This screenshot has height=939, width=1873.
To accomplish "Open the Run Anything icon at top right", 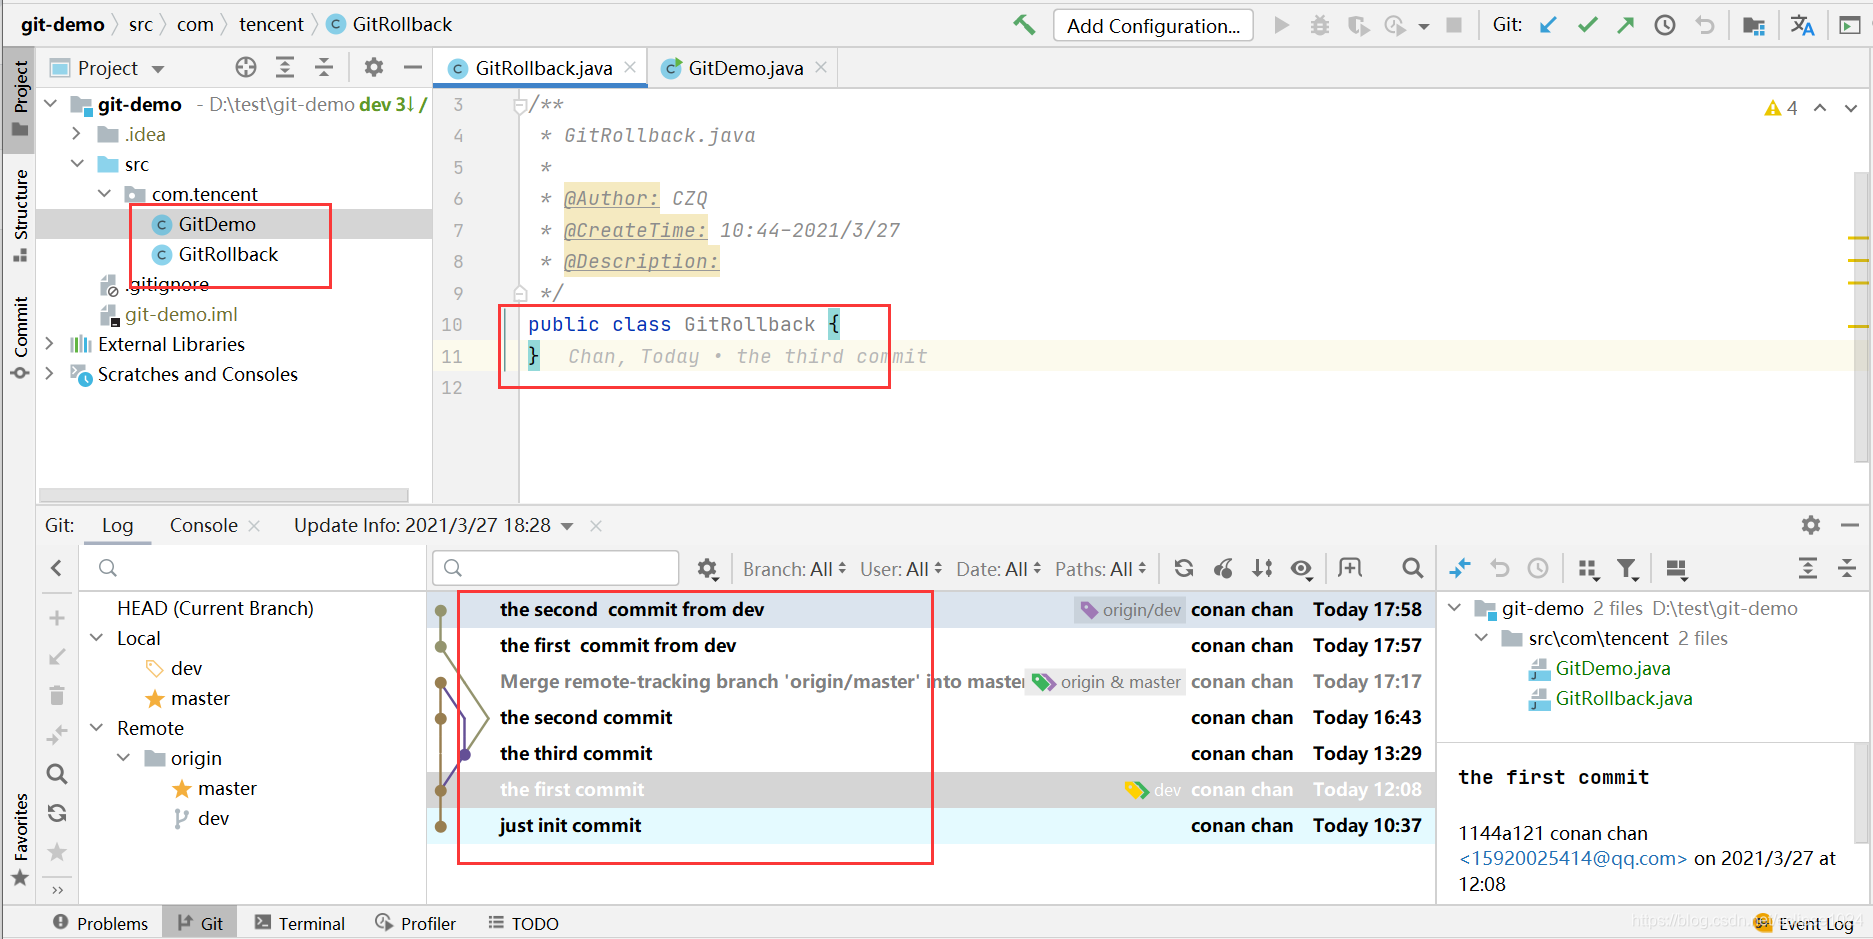I will tap(1851, 25).
